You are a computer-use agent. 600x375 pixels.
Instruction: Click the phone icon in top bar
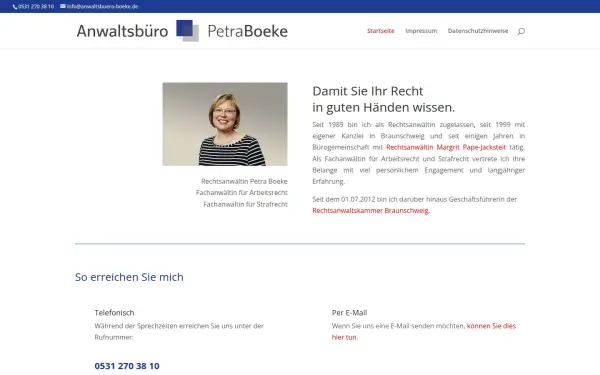tap(15, 7)
